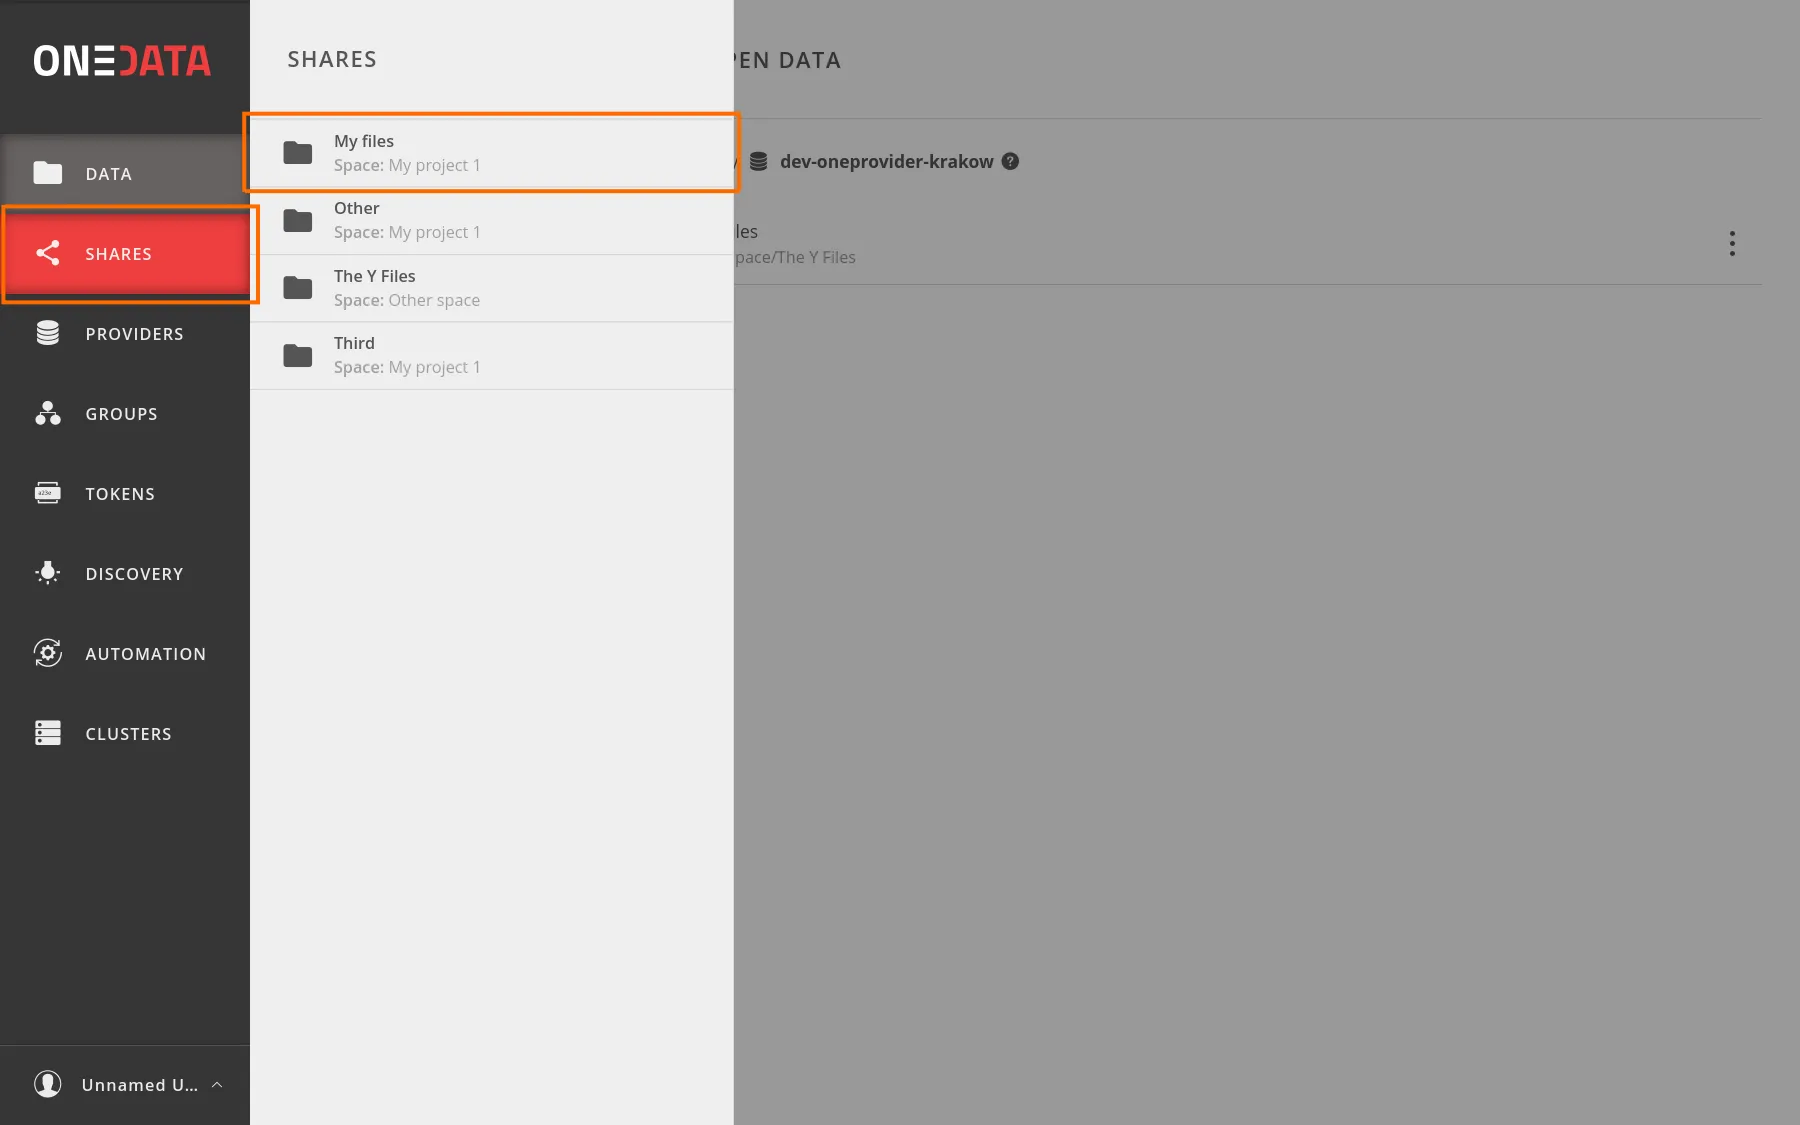The width and height of the screenshot is (1800, 1125).
Task: Select the "My files" share
Action: pyautogui.click(x=490, y=153)
